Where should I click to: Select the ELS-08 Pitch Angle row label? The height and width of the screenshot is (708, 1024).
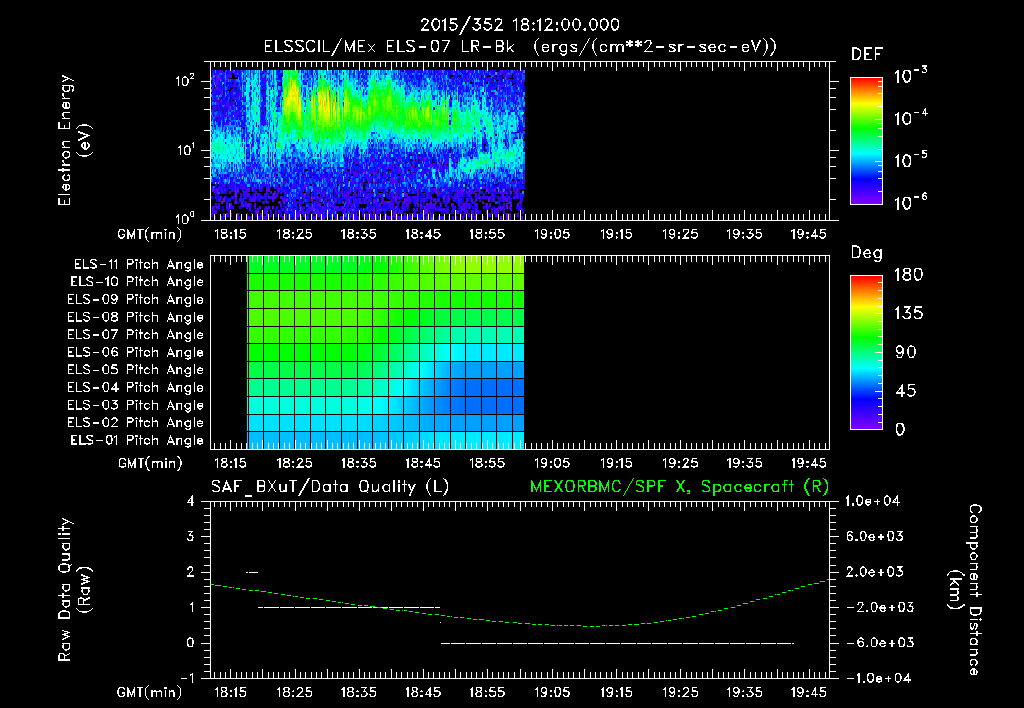pos(136,317)
